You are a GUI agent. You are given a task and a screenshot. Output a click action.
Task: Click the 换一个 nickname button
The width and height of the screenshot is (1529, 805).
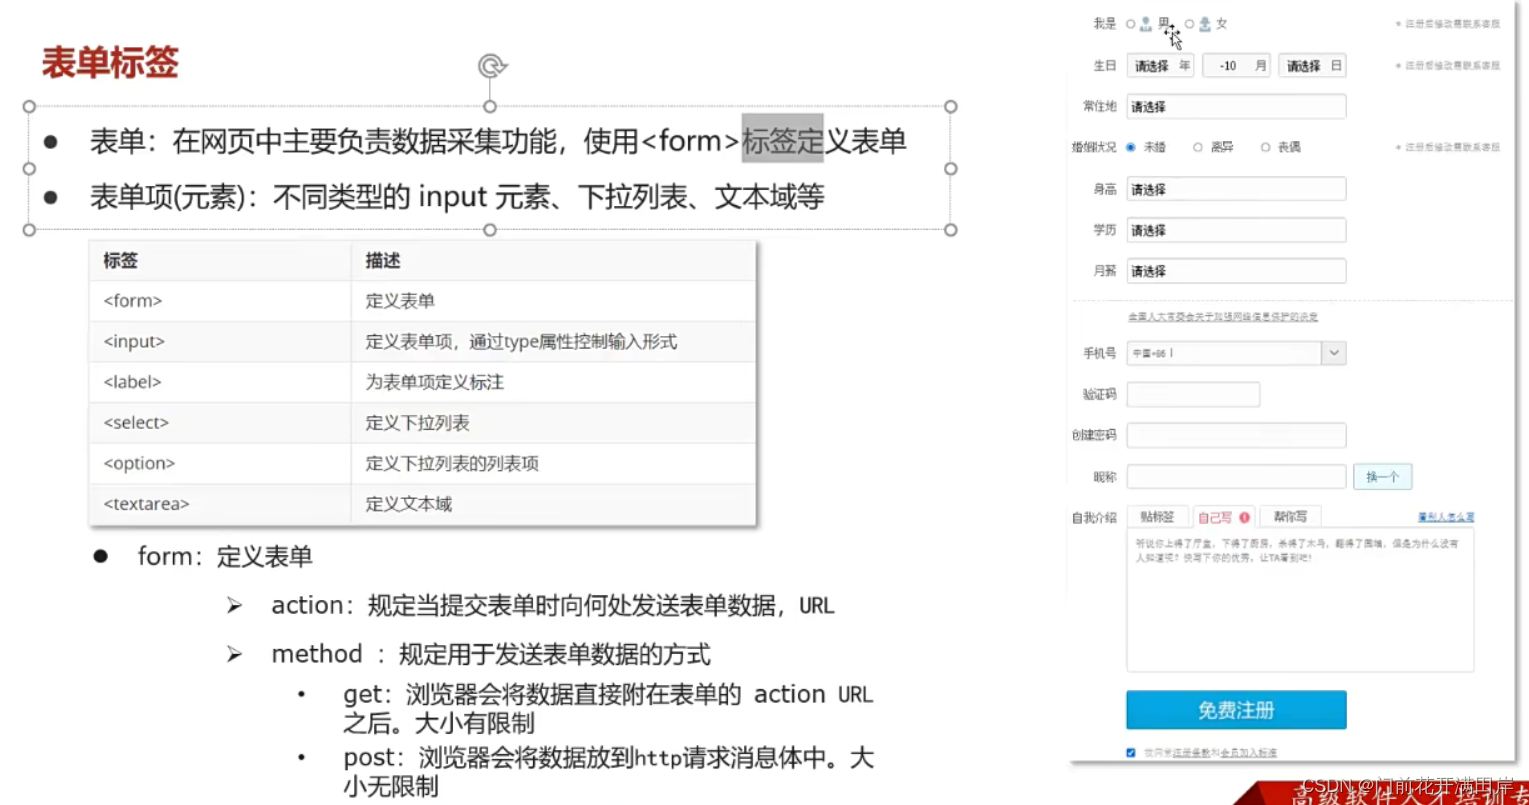coord(1382,477)
